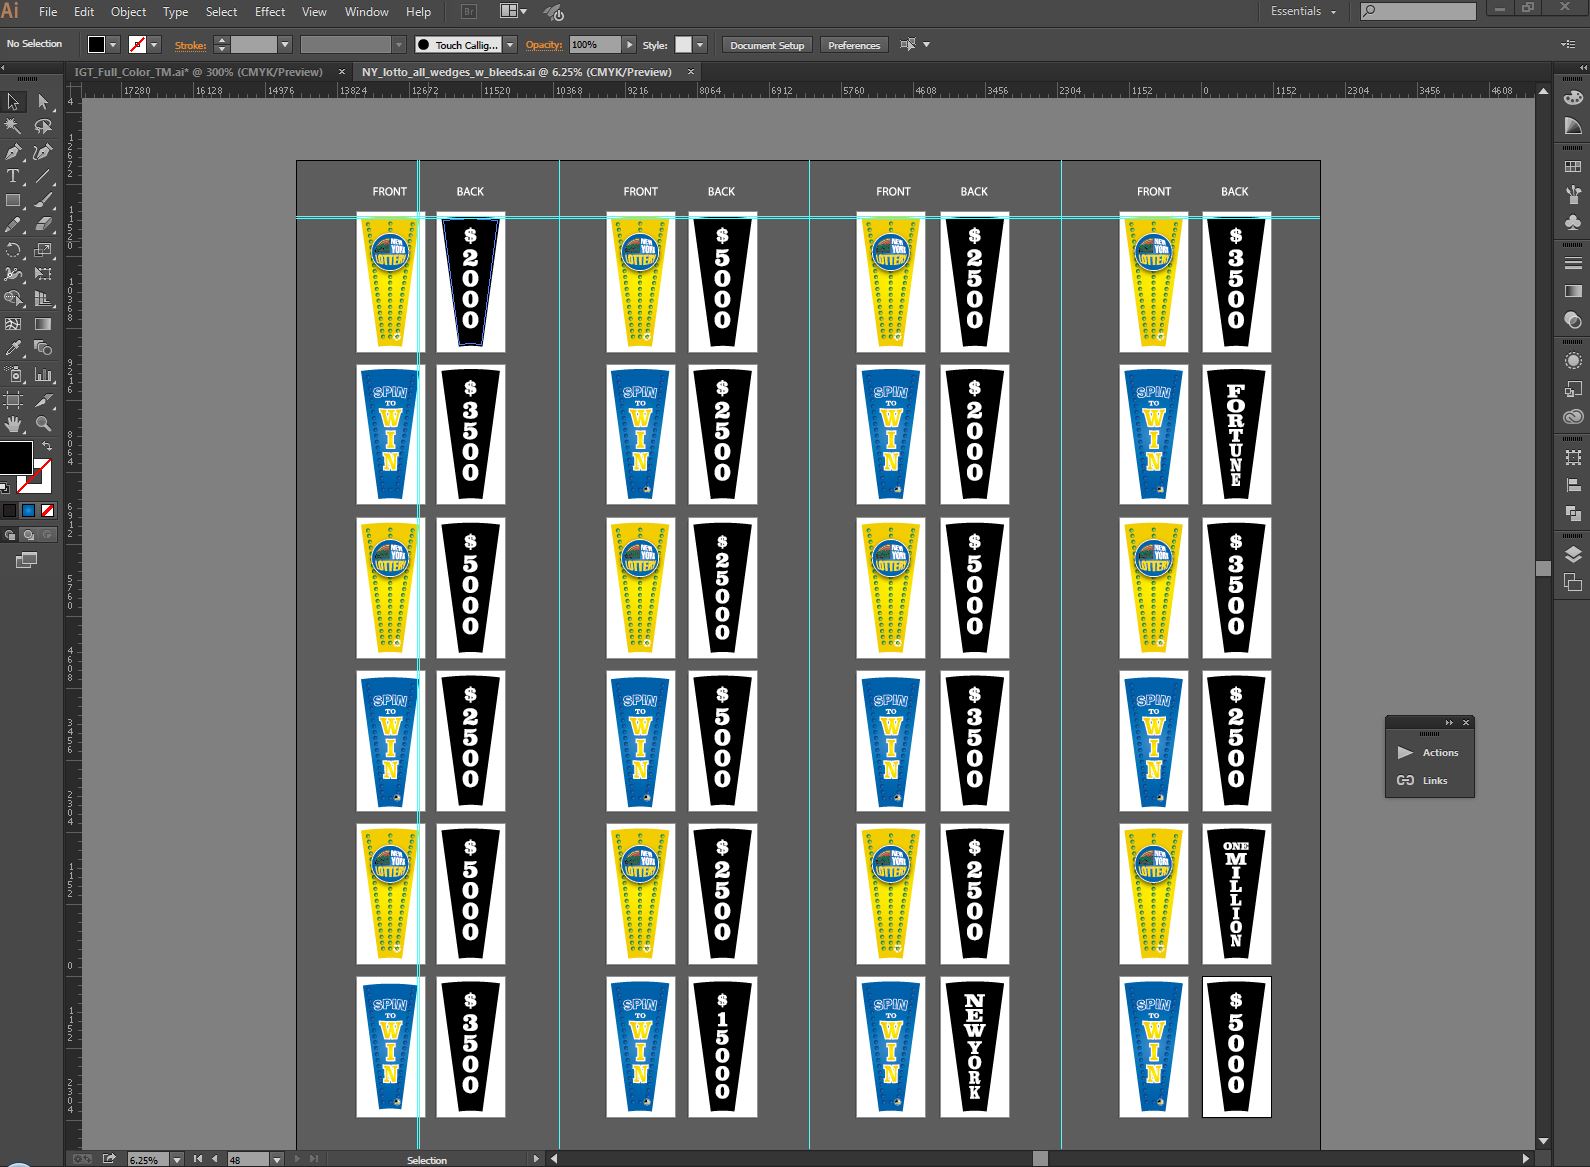Select the Rectangle tool
The image size is (1590, 1167).
point(13,201)
